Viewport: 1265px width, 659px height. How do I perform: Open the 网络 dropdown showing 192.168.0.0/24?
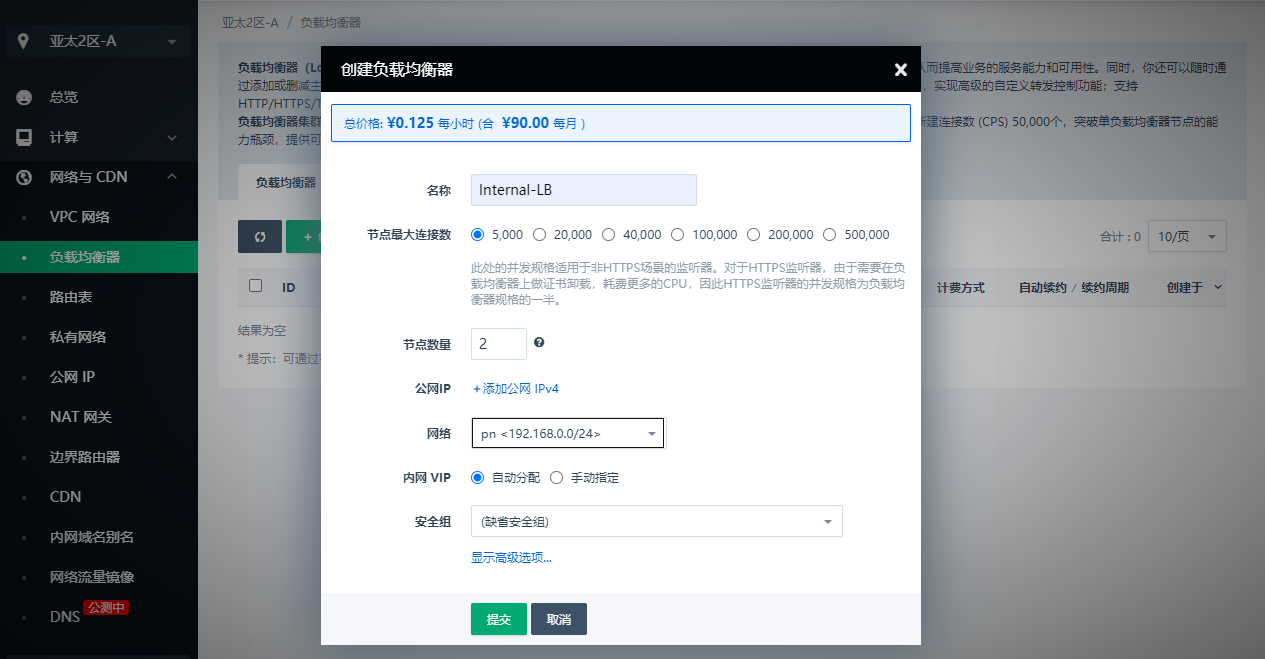point(567,433)
